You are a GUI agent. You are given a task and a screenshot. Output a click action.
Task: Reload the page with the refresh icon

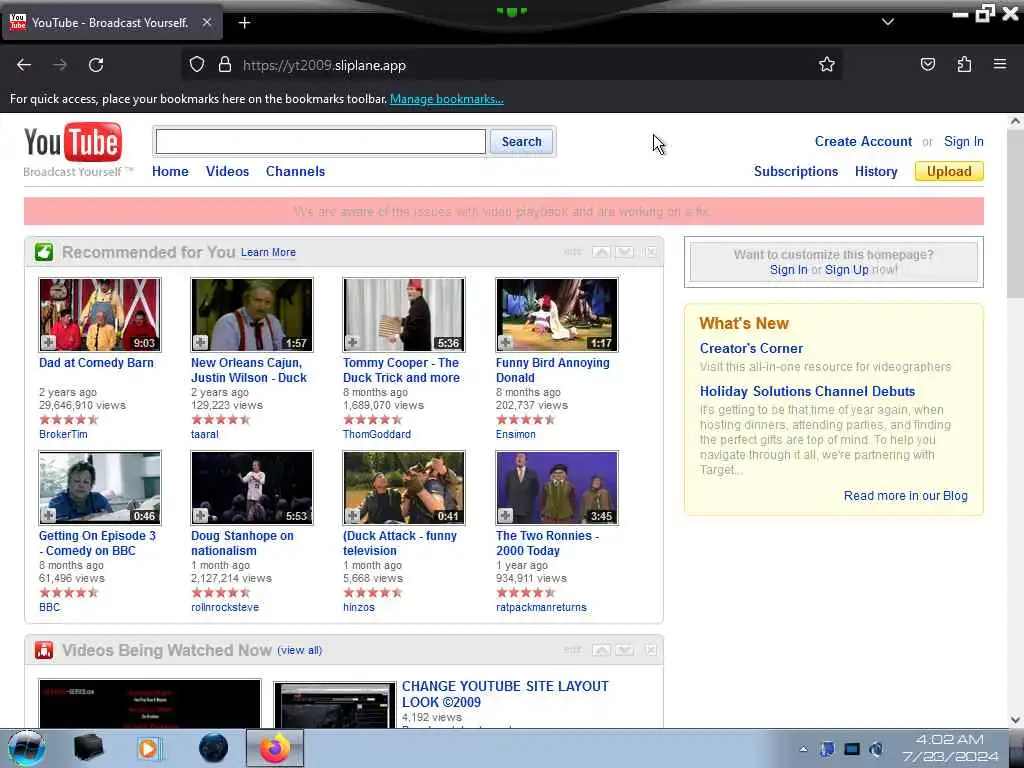(x=96, y=65)
